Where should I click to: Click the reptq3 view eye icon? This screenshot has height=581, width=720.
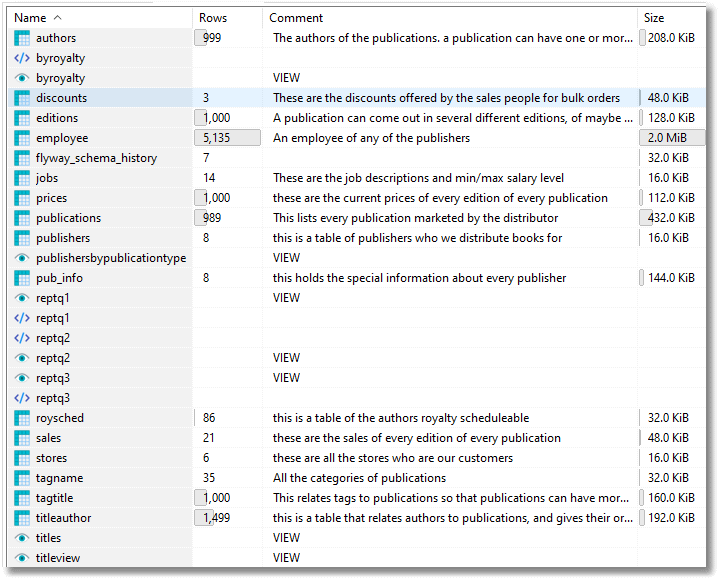point(22,378)
